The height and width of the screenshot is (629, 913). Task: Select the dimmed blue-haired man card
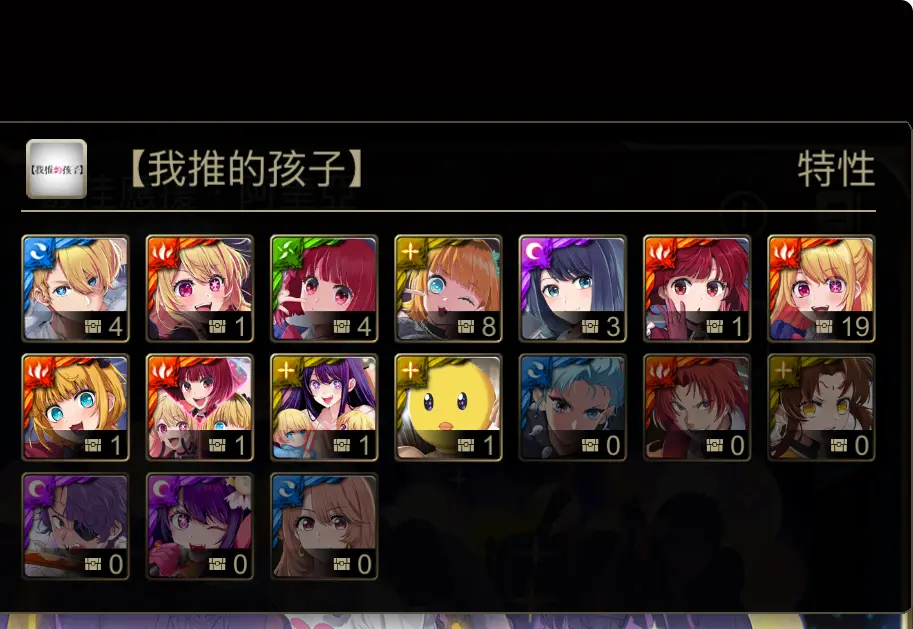572,408
